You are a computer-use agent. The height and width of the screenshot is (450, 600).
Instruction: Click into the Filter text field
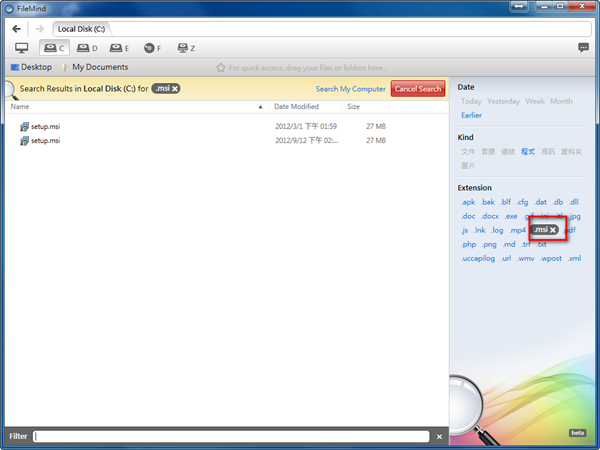(231, 437)
